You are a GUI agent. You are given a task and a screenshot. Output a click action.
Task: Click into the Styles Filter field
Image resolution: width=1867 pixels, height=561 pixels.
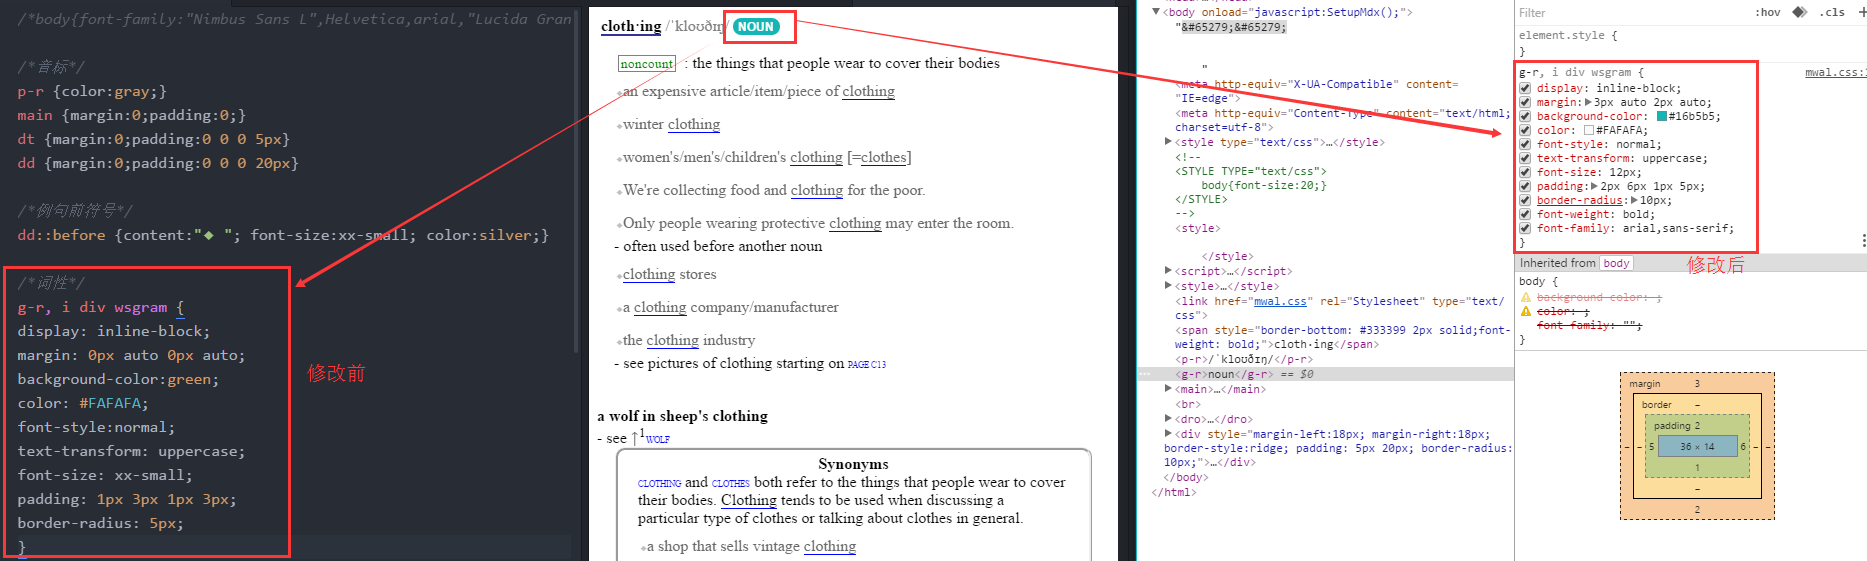coord(1630,13)
